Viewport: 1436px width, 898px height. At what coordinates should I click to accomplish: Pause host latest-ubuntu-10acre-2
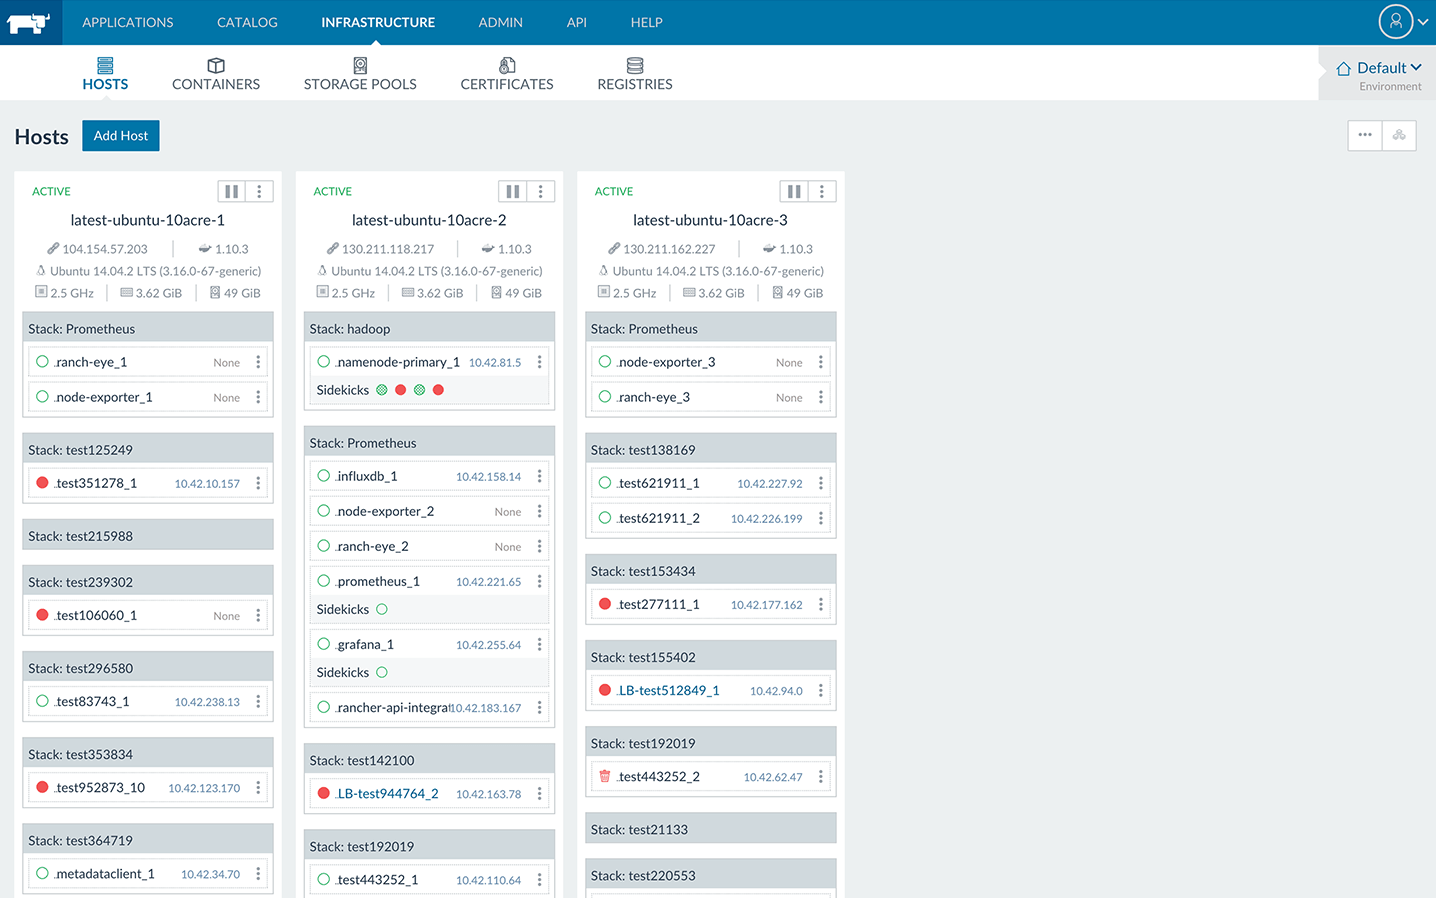512,191
